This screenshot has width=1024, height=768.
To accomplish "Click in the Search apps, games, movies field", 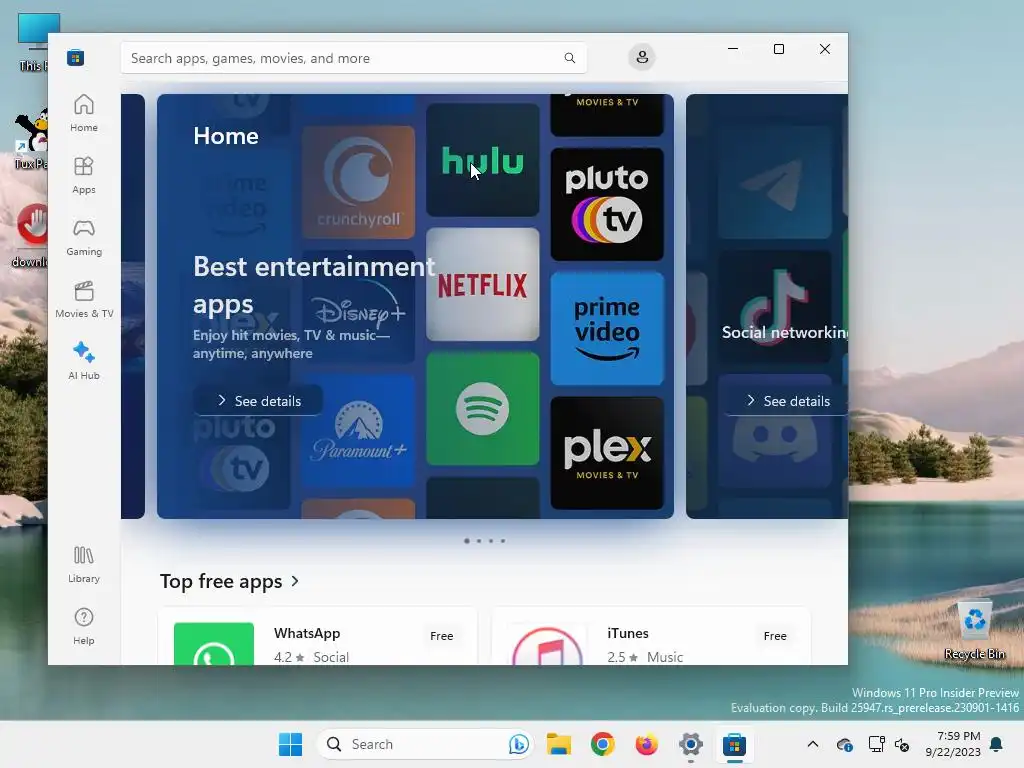I will tap(353, 58).
